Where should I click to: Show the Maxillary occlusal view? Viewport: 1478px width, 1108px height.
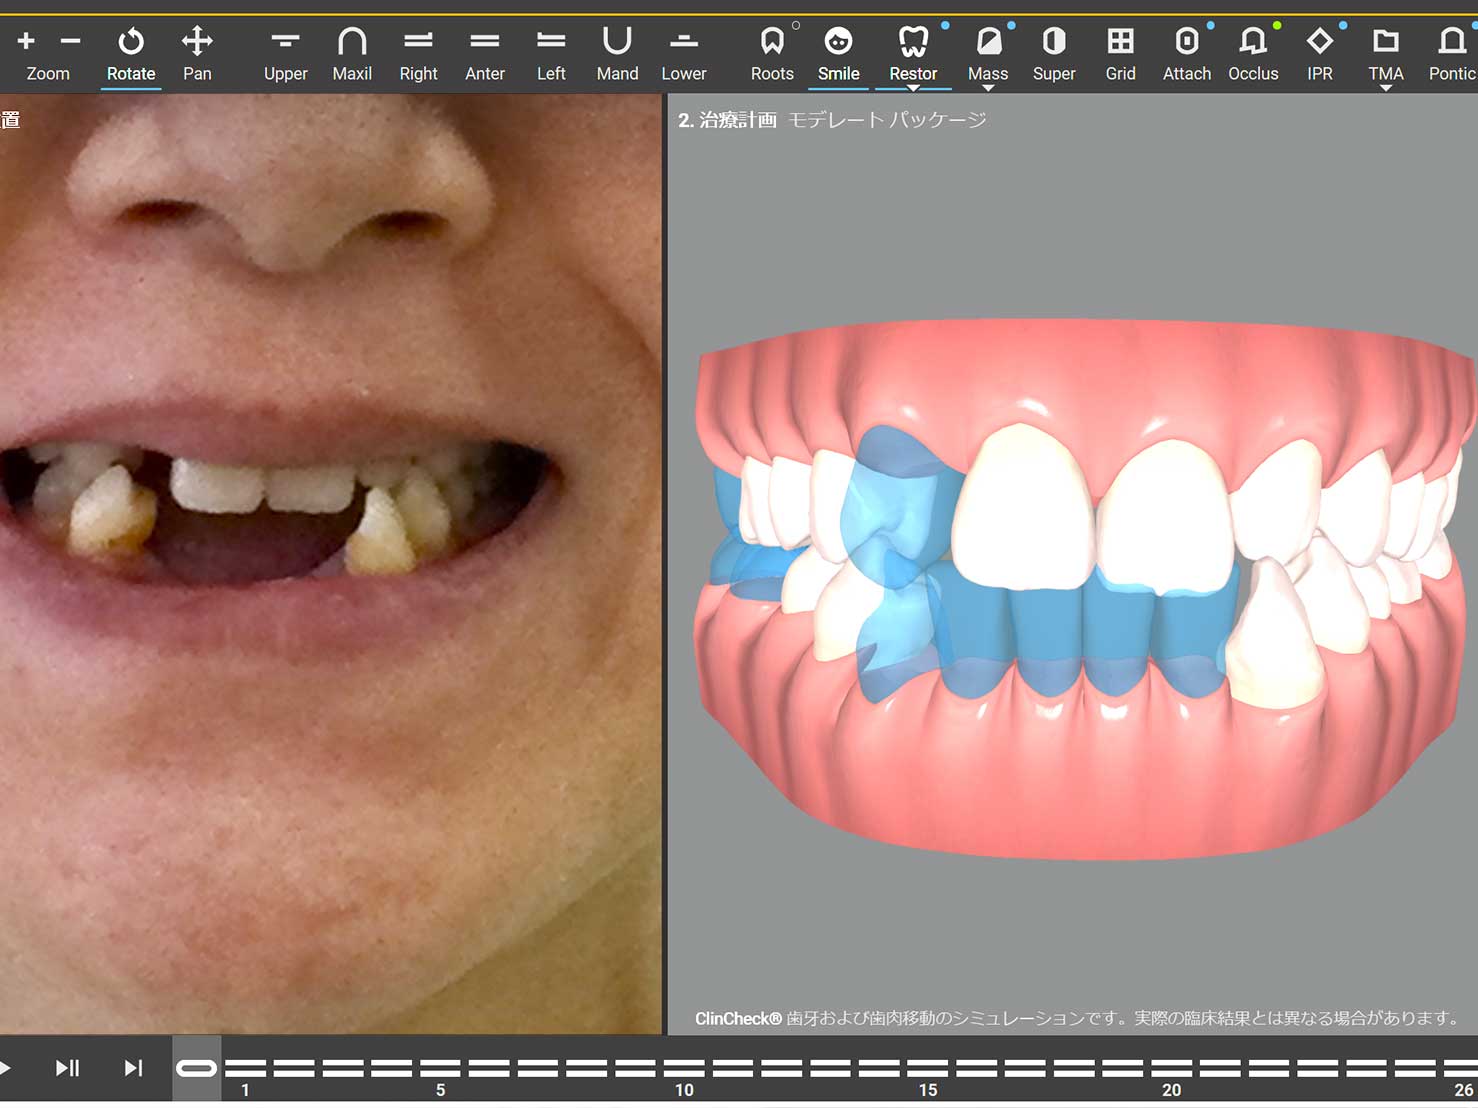[352, 54]
